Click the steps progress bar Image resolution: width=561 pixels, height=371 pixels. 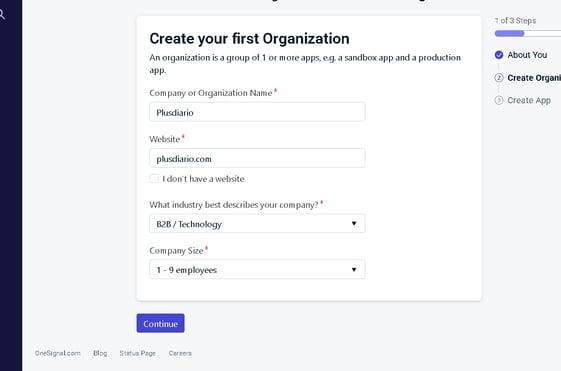point(528,34)
